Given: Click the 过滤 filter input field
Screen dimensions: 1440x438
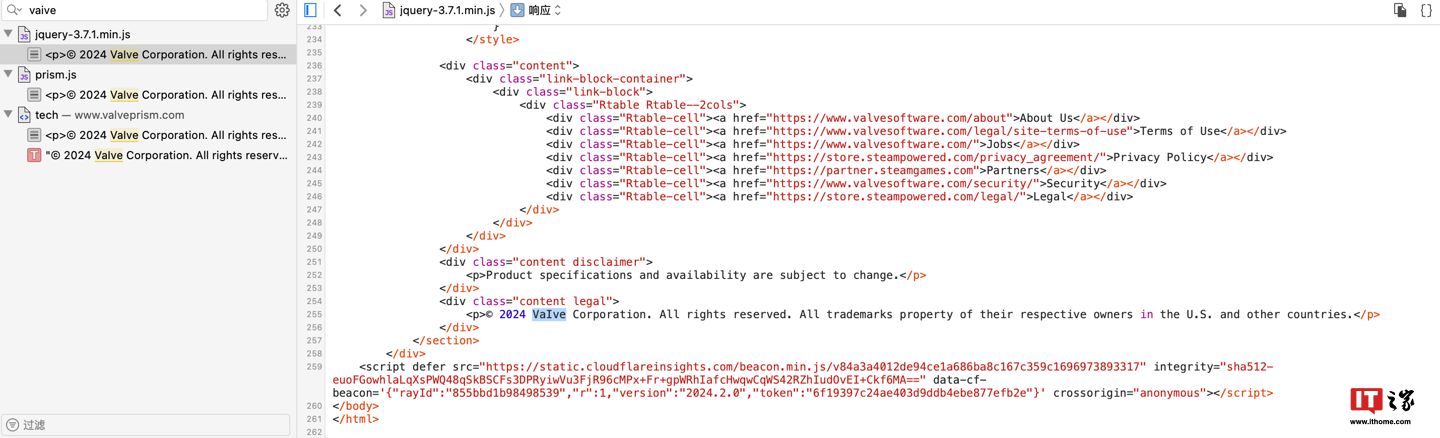Looking at the screenshot, I should (150, 425).
